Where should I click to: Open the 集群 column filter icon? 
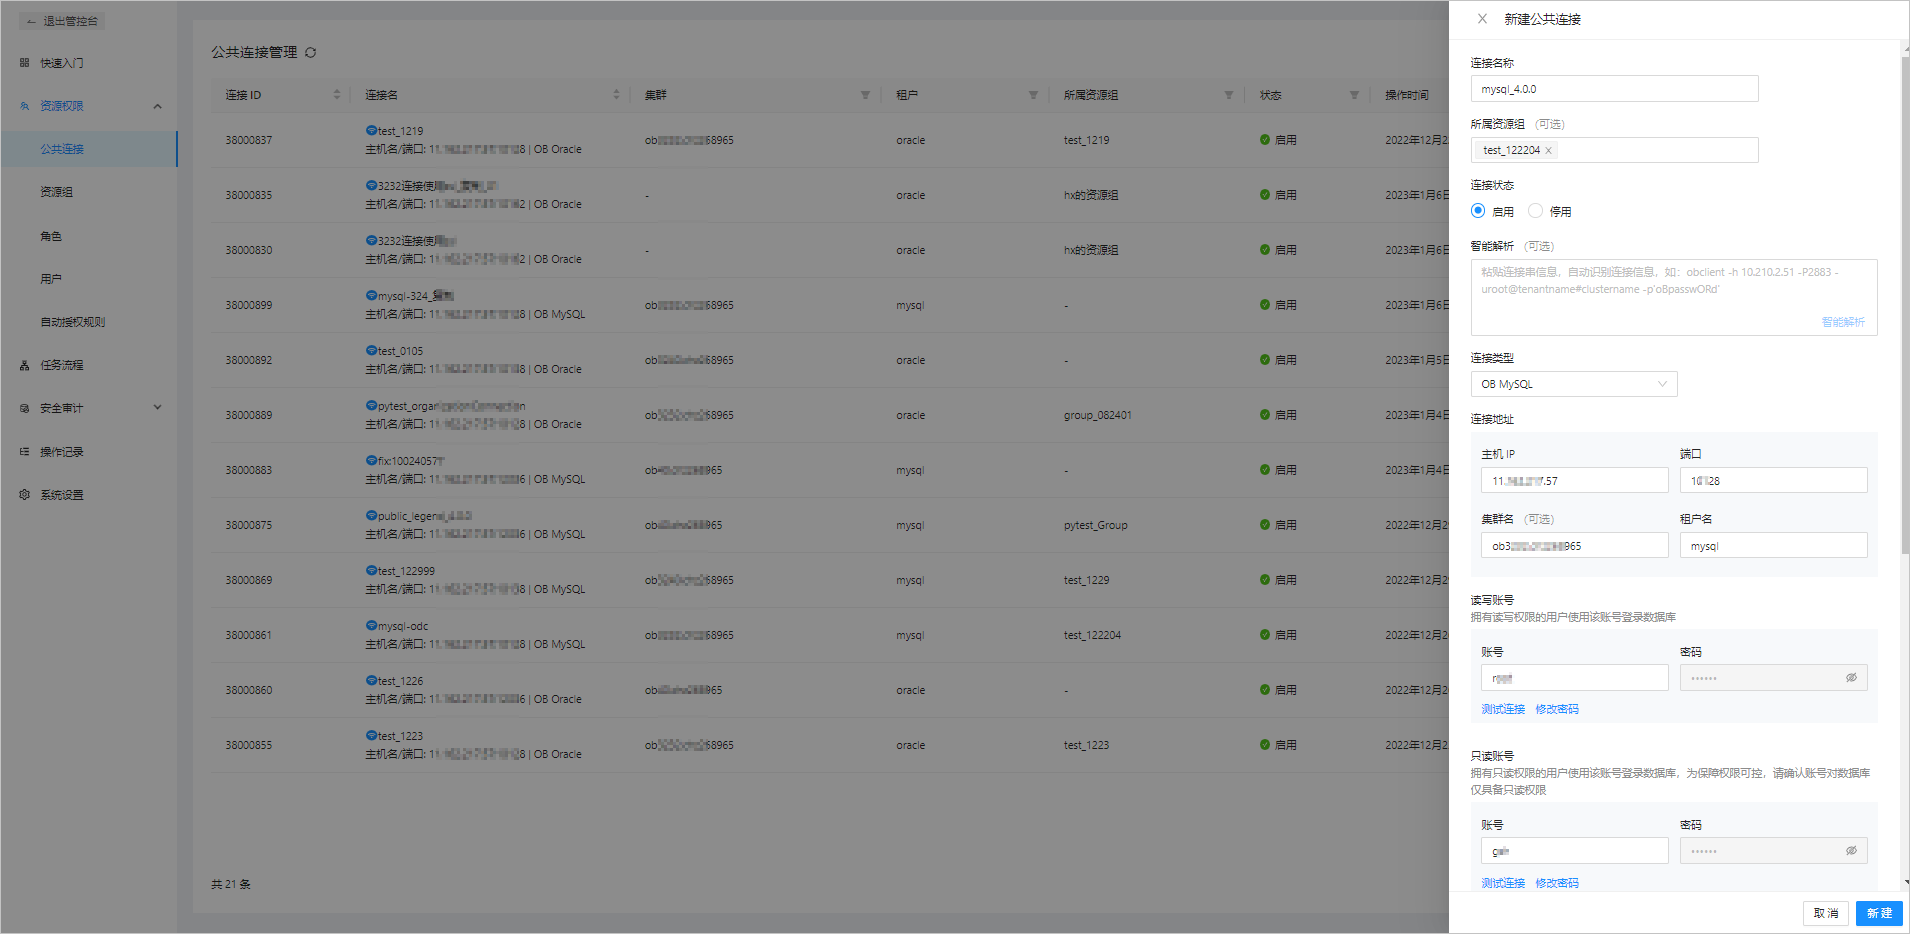pyautogui.click(x=865, y=95)
